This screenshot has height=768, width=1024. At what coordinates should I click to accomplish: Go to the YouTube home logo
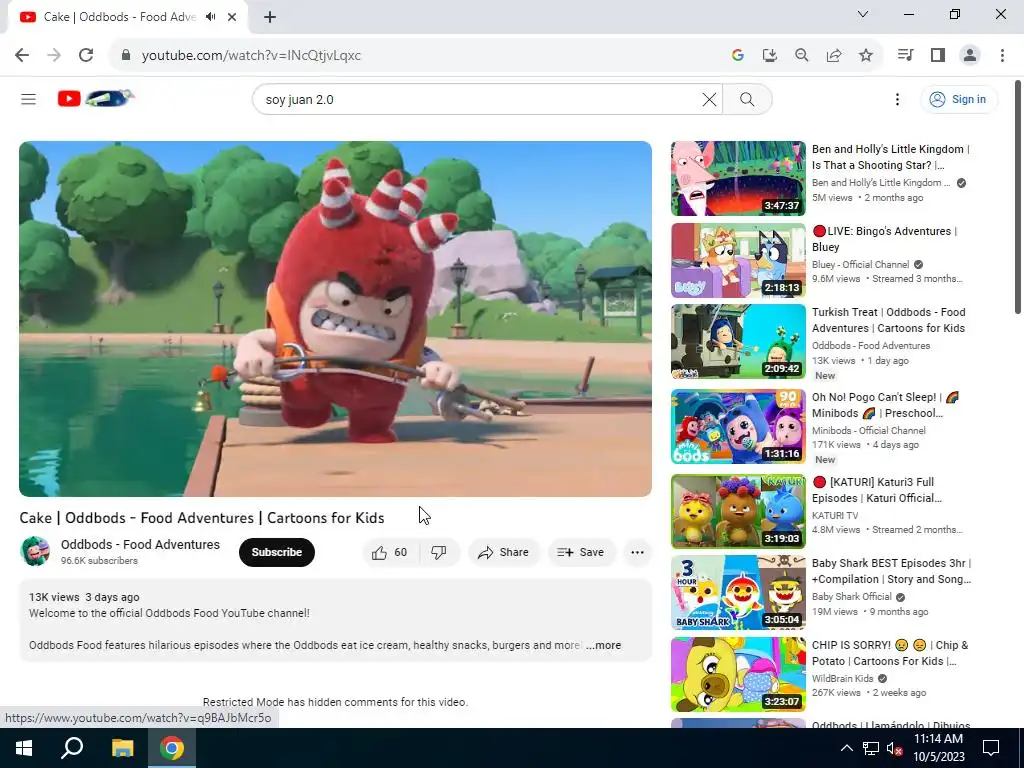pyautogui.click(x=95, y=98)
